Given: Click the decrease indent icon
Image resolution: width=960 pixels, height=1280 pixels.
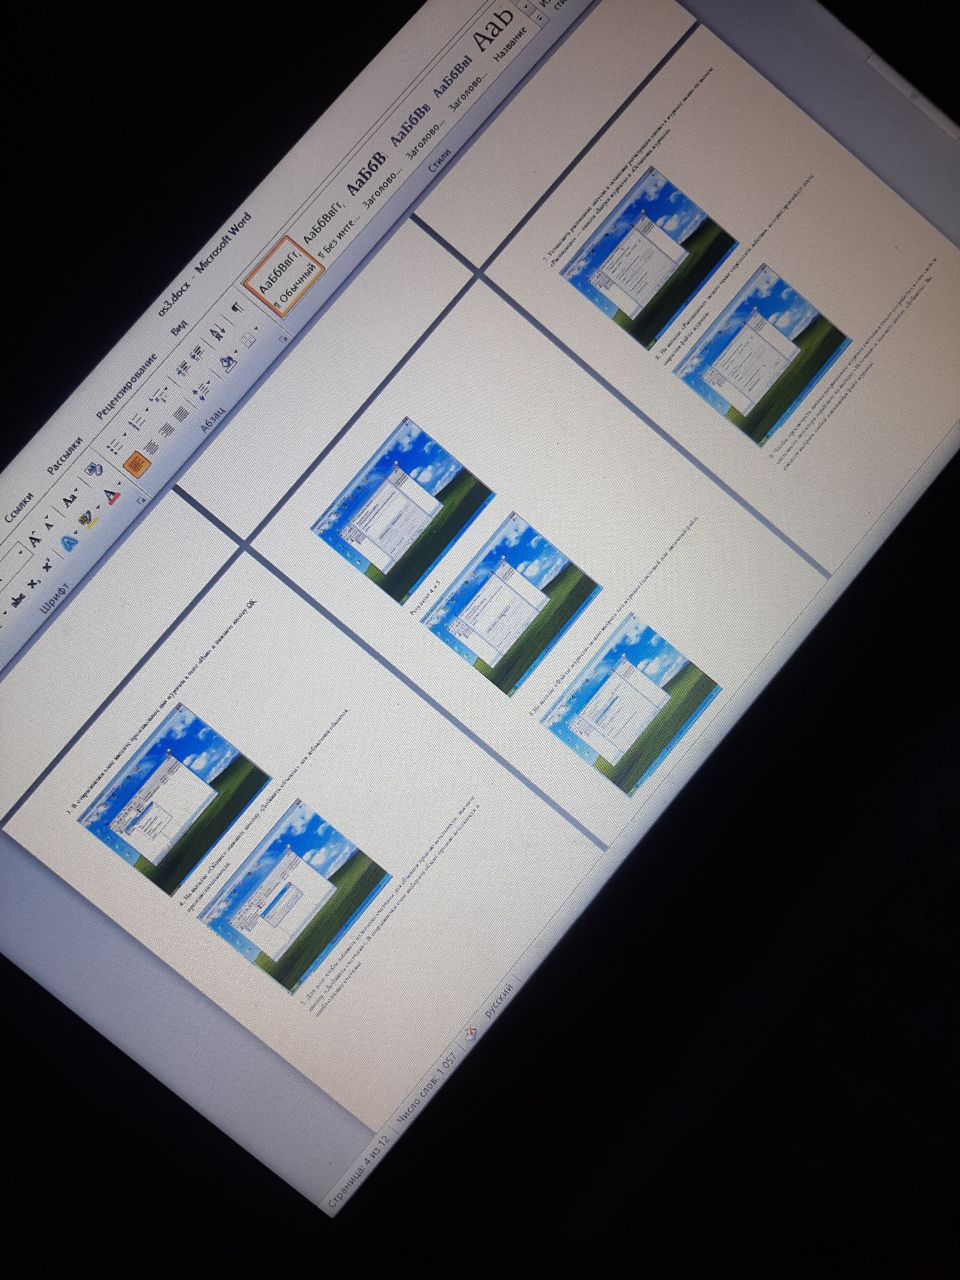Looking at the screenshot, I should 183,367.
